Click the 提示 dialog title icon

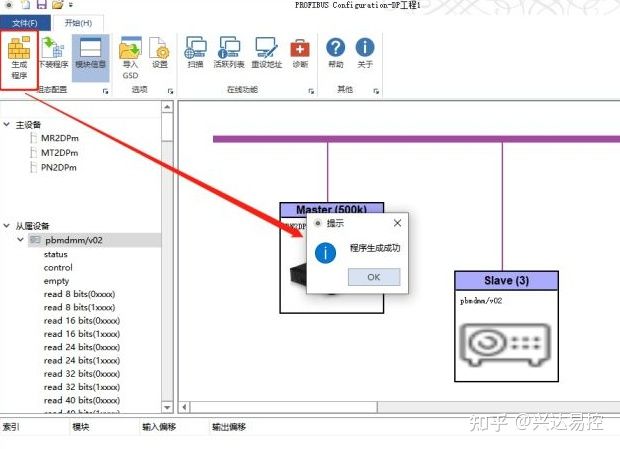[318, 223]
